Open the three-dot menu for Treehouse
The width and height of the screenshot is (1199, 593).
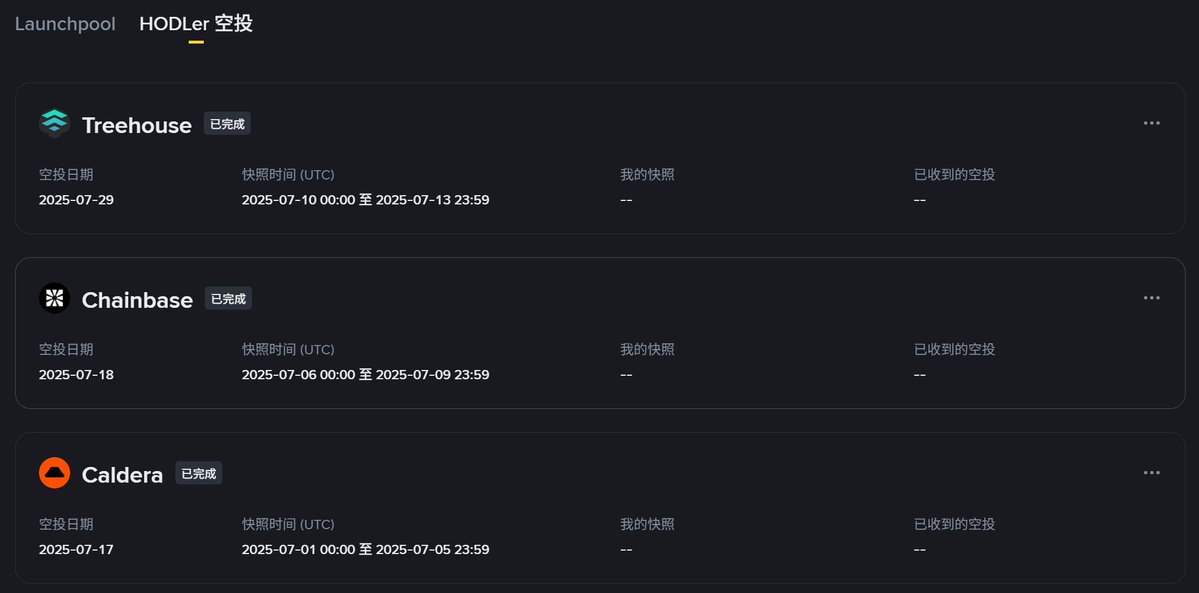pyautogui.click(x=1152, y=123)
